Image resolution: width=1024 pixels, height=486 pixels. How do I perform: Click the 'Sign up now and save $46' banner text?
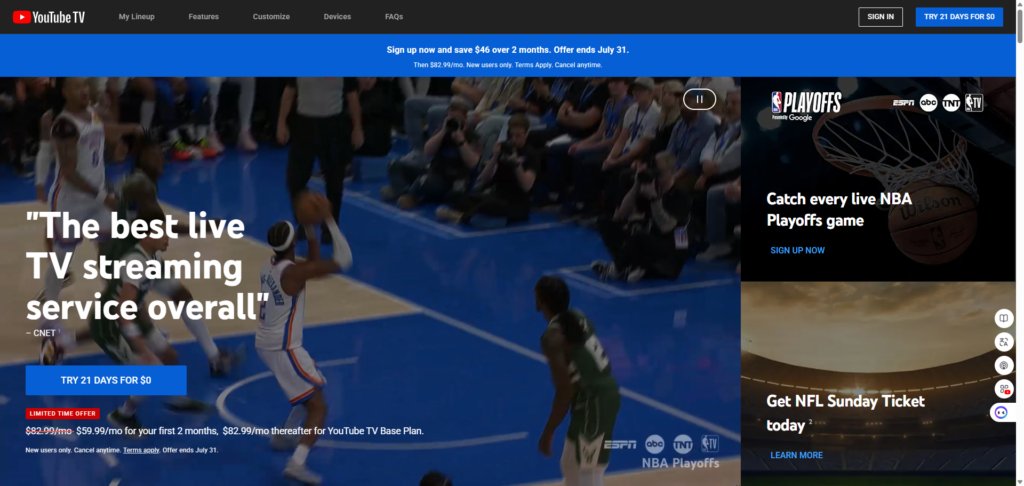tap(507, 50)
